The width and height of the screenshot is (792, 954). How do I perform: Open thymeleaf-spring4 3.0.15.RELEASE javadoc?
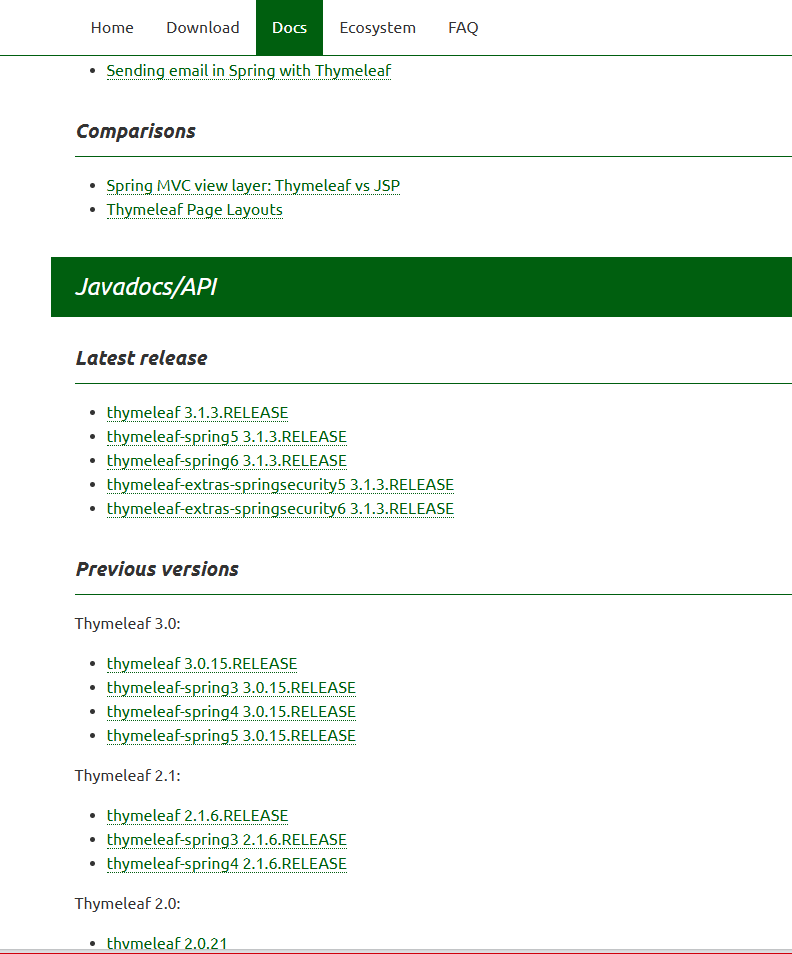pos(231,711)
